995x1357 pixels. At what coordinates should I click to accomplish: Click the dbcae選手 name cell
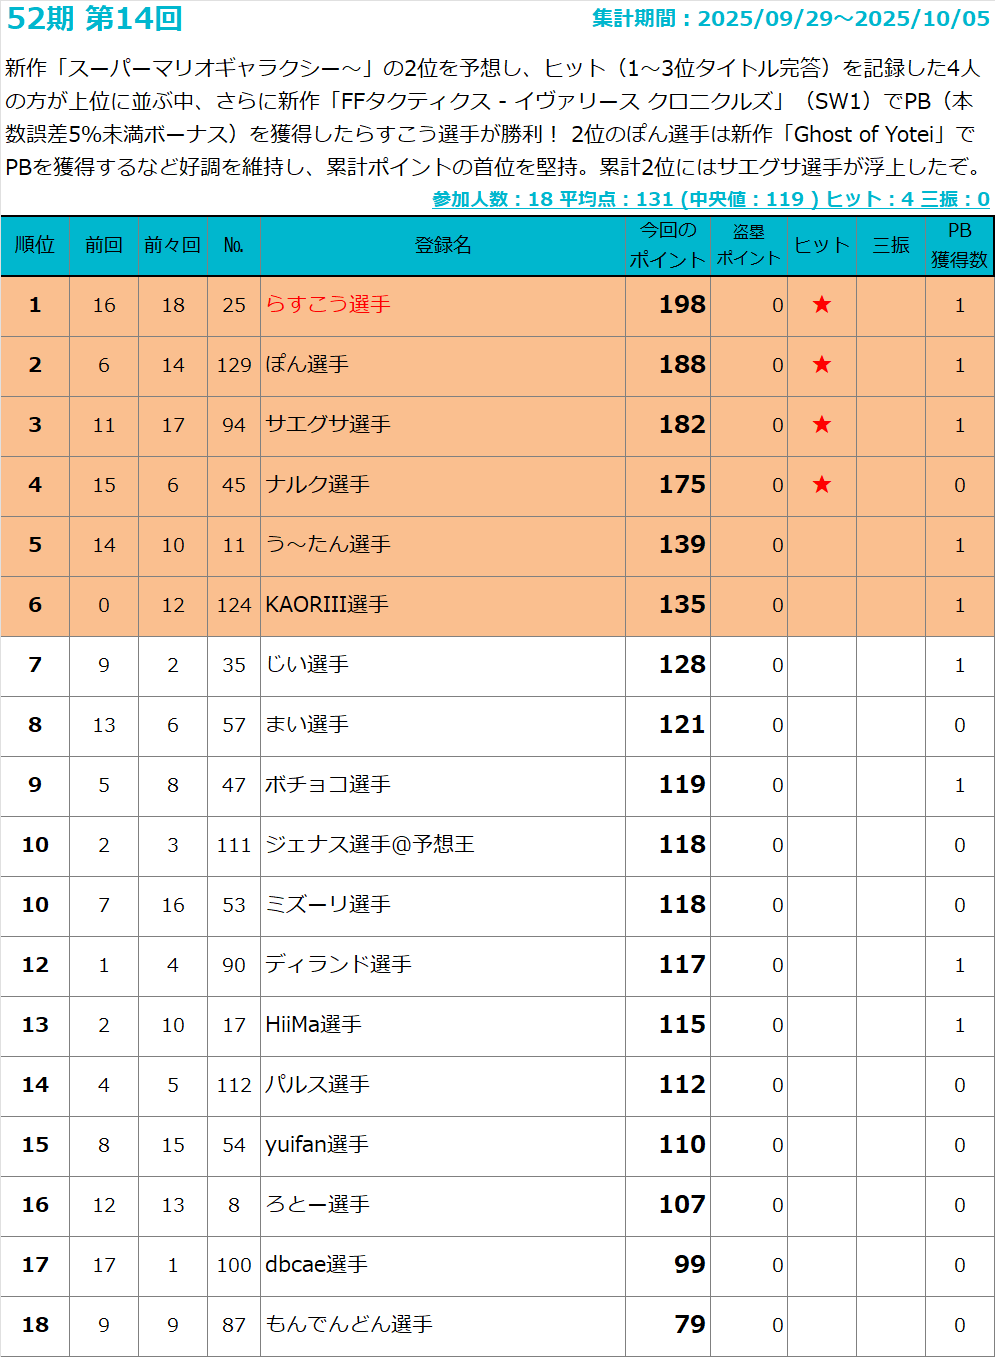click(x=316, y=1265)
